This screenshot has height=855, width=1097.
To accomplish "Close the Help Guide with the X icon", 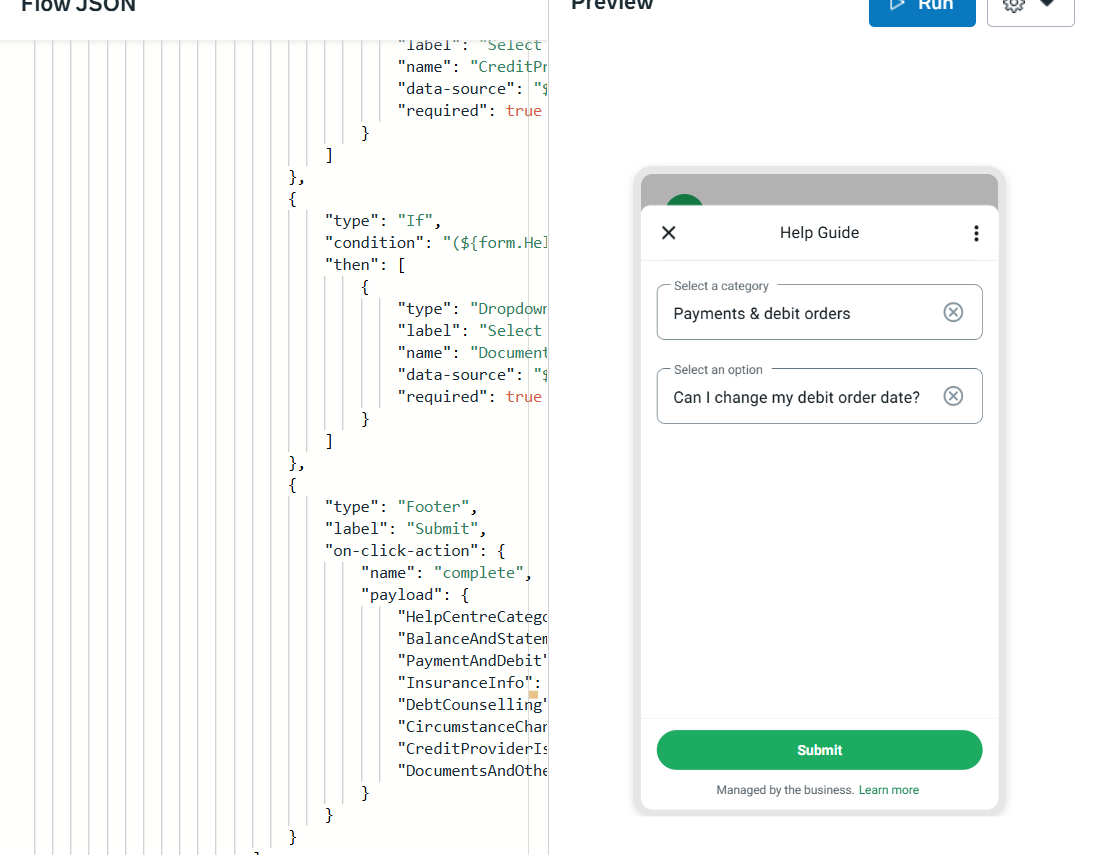I will [x=669, y=233].
